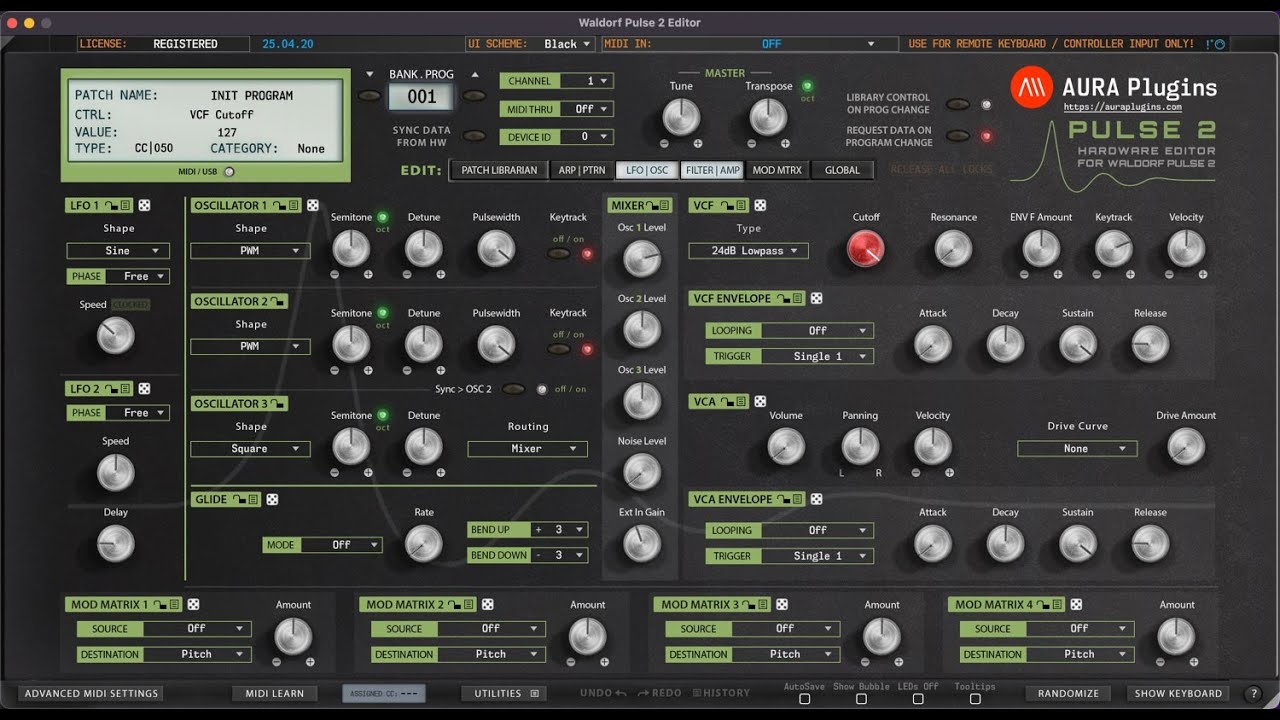Viewport: 1280px width, 720px height.
Task: Enable the AutoSave checkbox
Action: tap(805, 699)
